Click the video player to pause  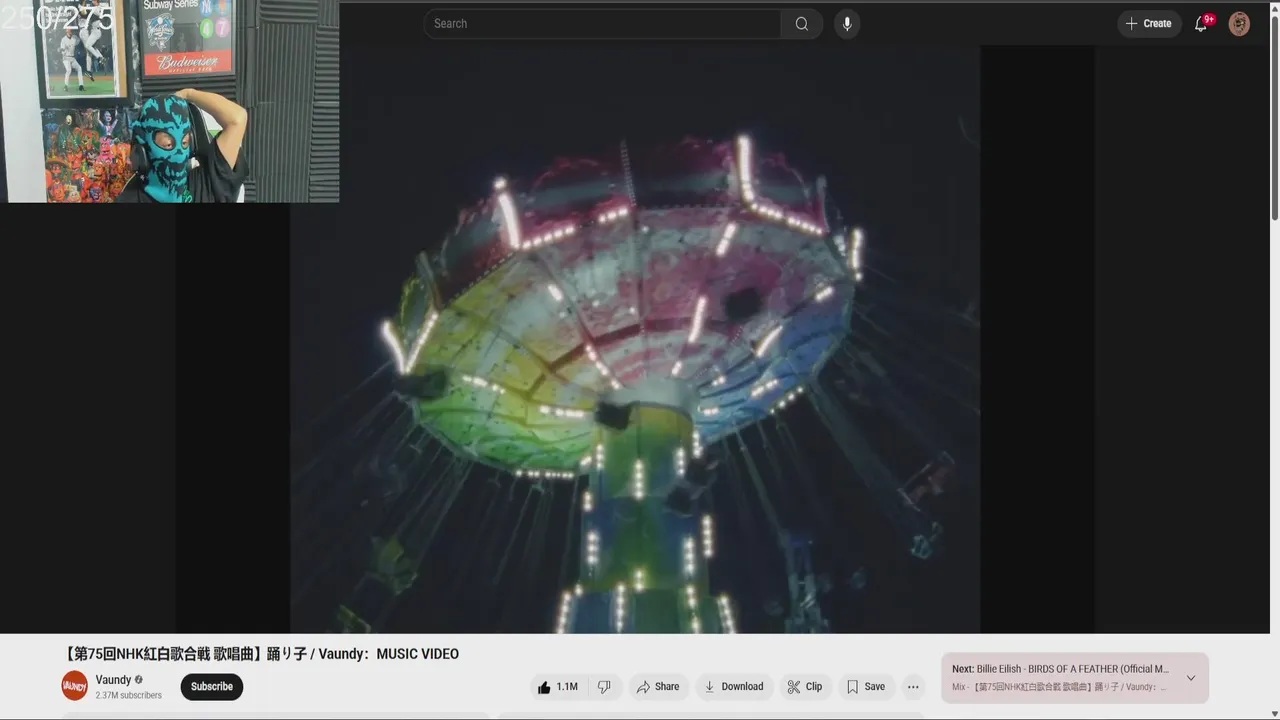click(x=635, y=340)
